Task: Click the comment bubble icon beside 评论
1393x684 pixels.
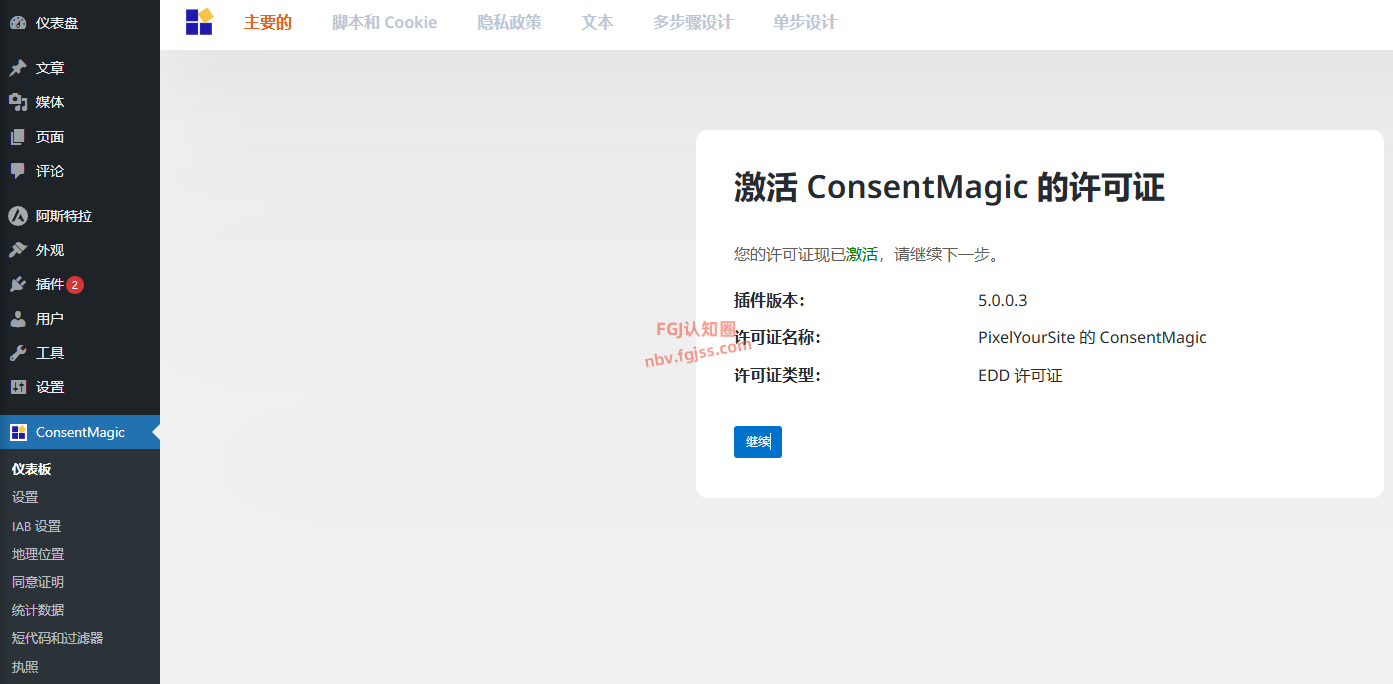Action: click(18, 171)
